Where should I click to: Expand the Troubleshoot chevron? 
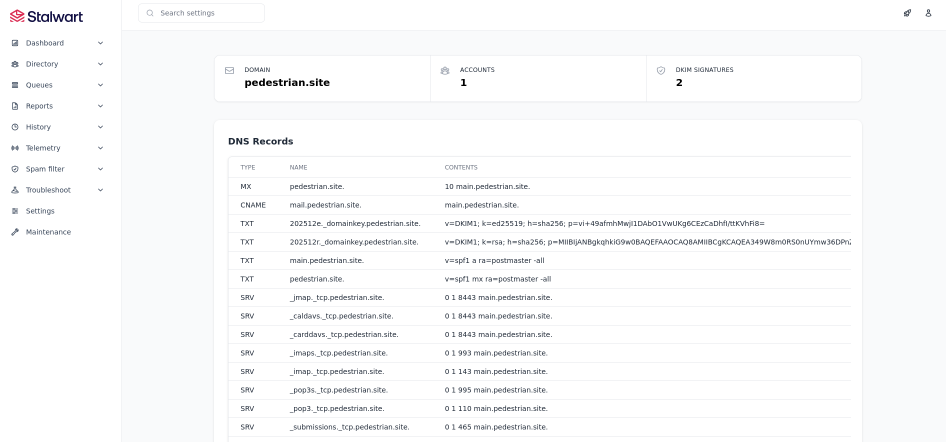[x=100, y=190]
